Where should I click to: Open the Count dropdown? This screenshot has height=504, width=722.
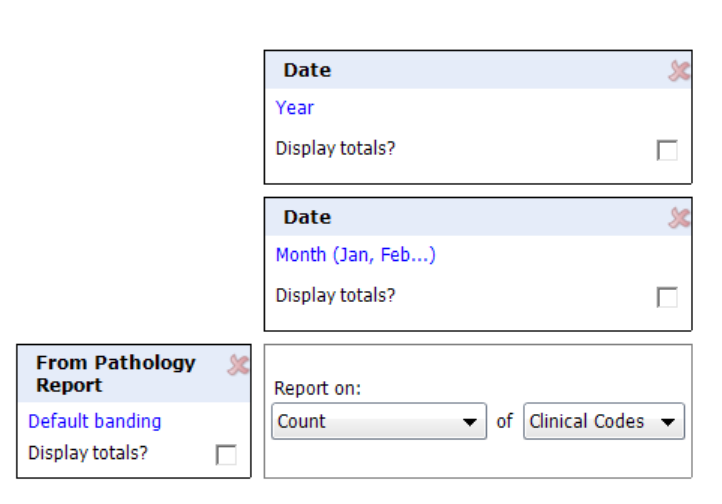pos(379,421)
